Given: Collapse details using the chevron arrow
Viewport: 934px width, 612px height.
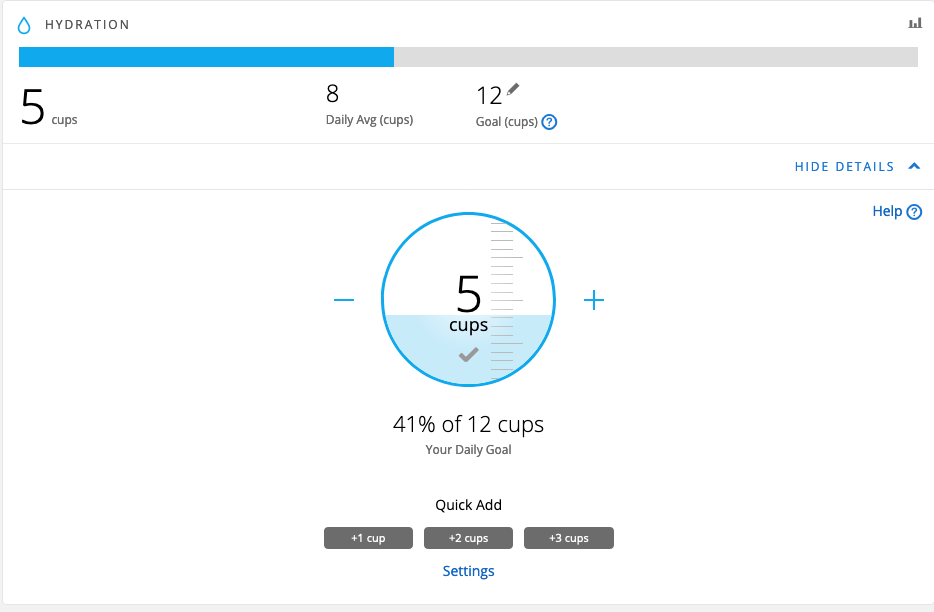Looking at the screenshot, I should pyautogui.click(x=913, y=167).
